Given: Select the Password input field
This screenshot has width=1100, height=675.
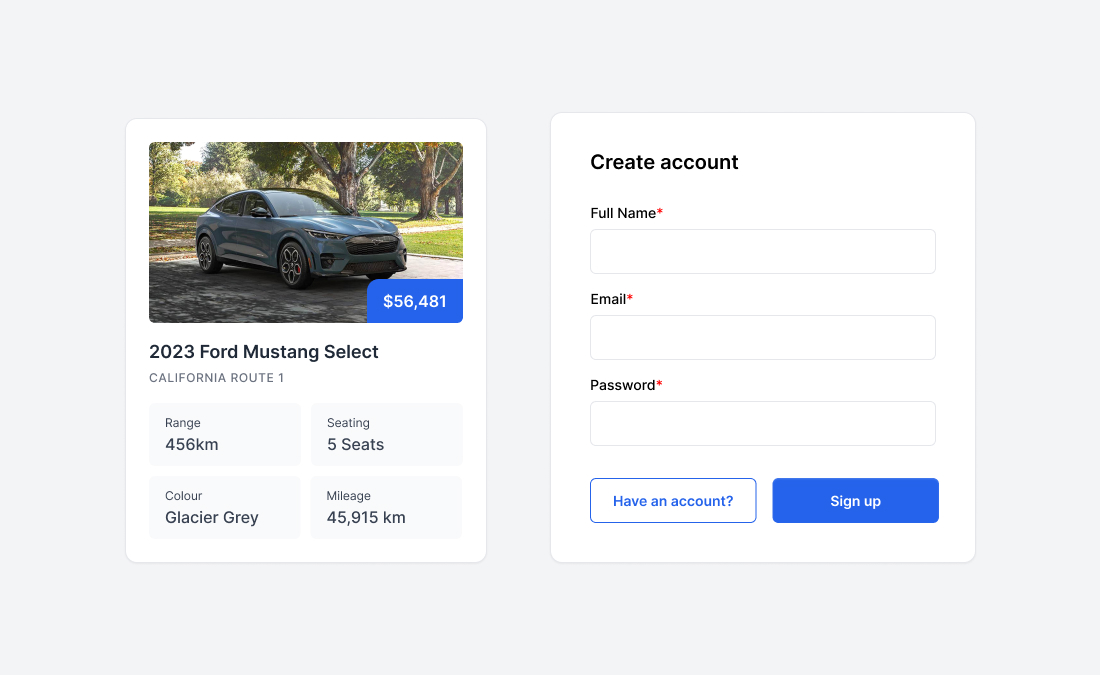Looking at the screenshot, I should click(763, 423).
